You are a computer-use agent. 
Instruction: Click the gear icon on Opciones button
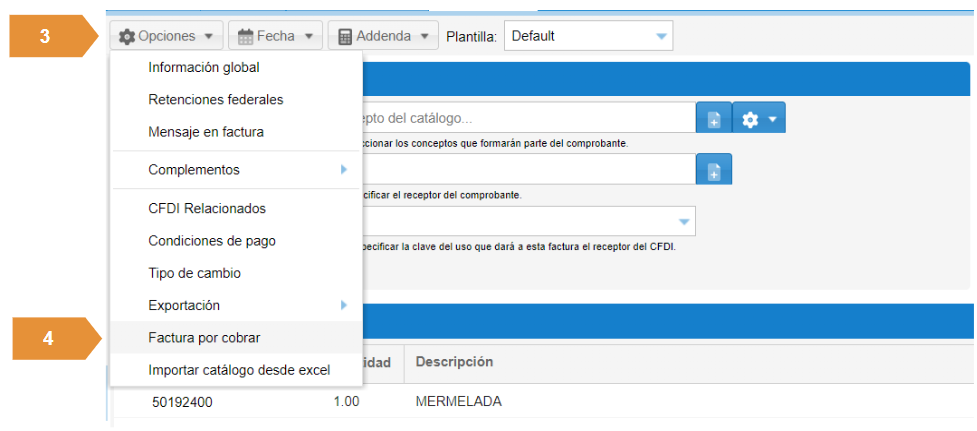(x=127, y=36)
